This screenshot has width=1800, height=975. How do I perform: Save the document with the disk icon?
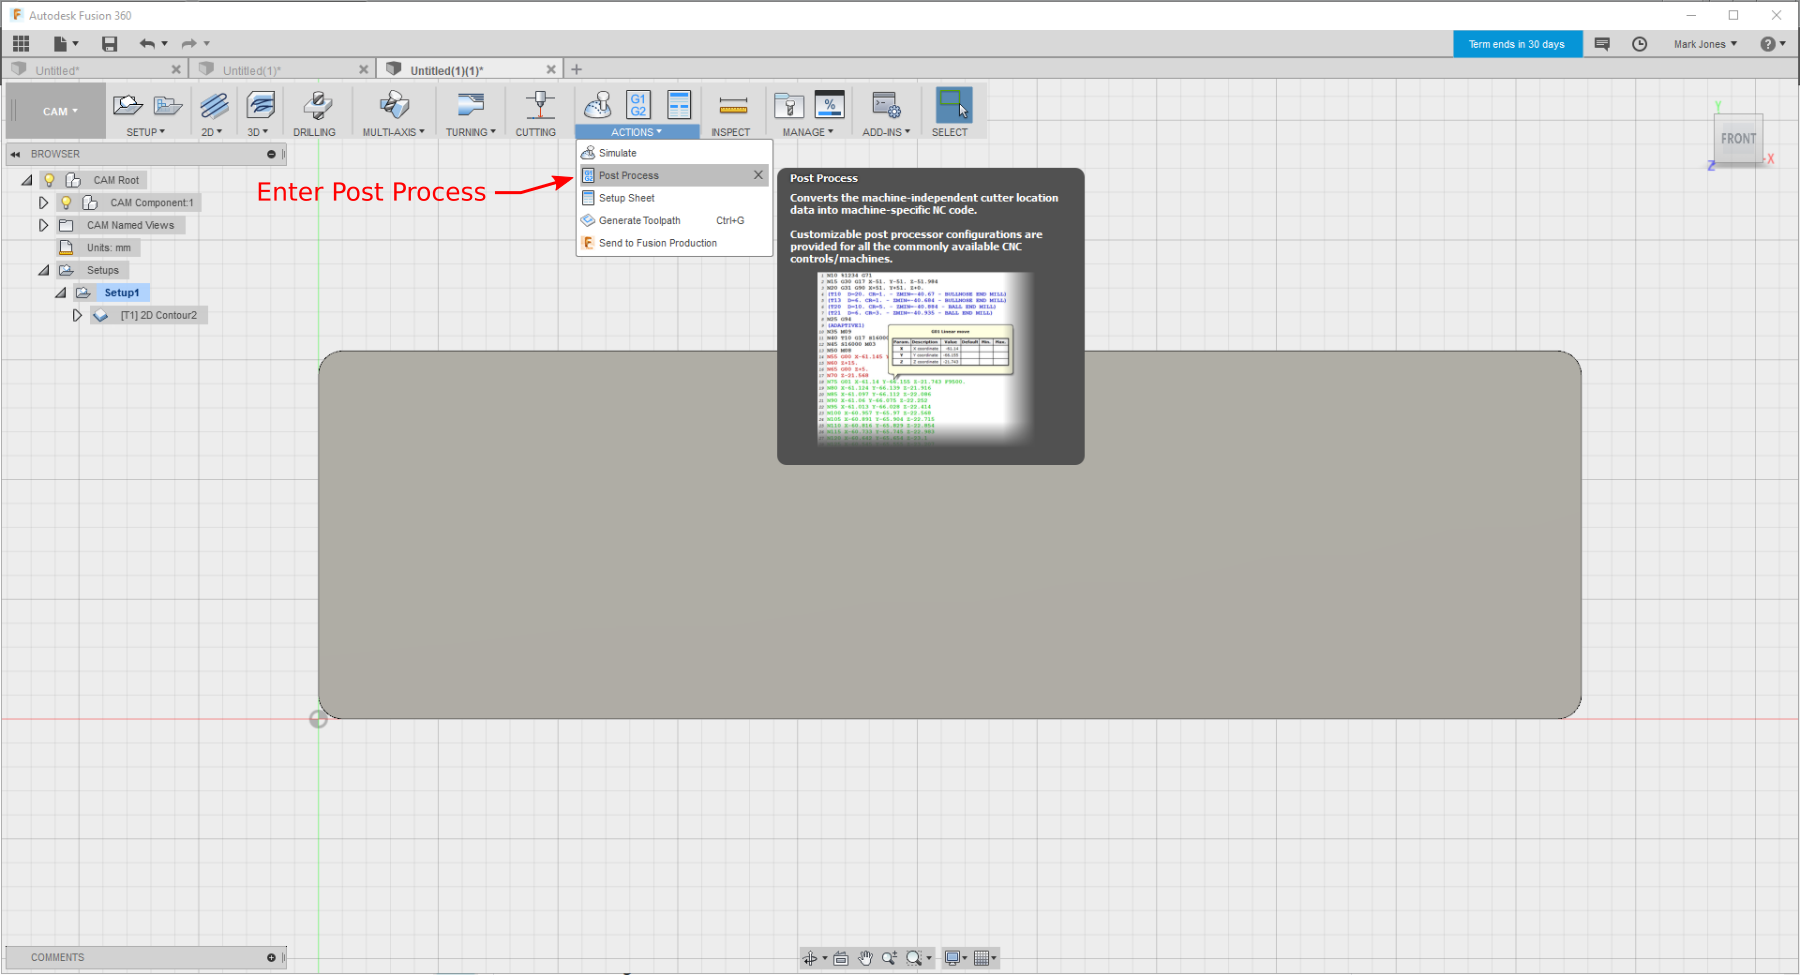(110, 43)
